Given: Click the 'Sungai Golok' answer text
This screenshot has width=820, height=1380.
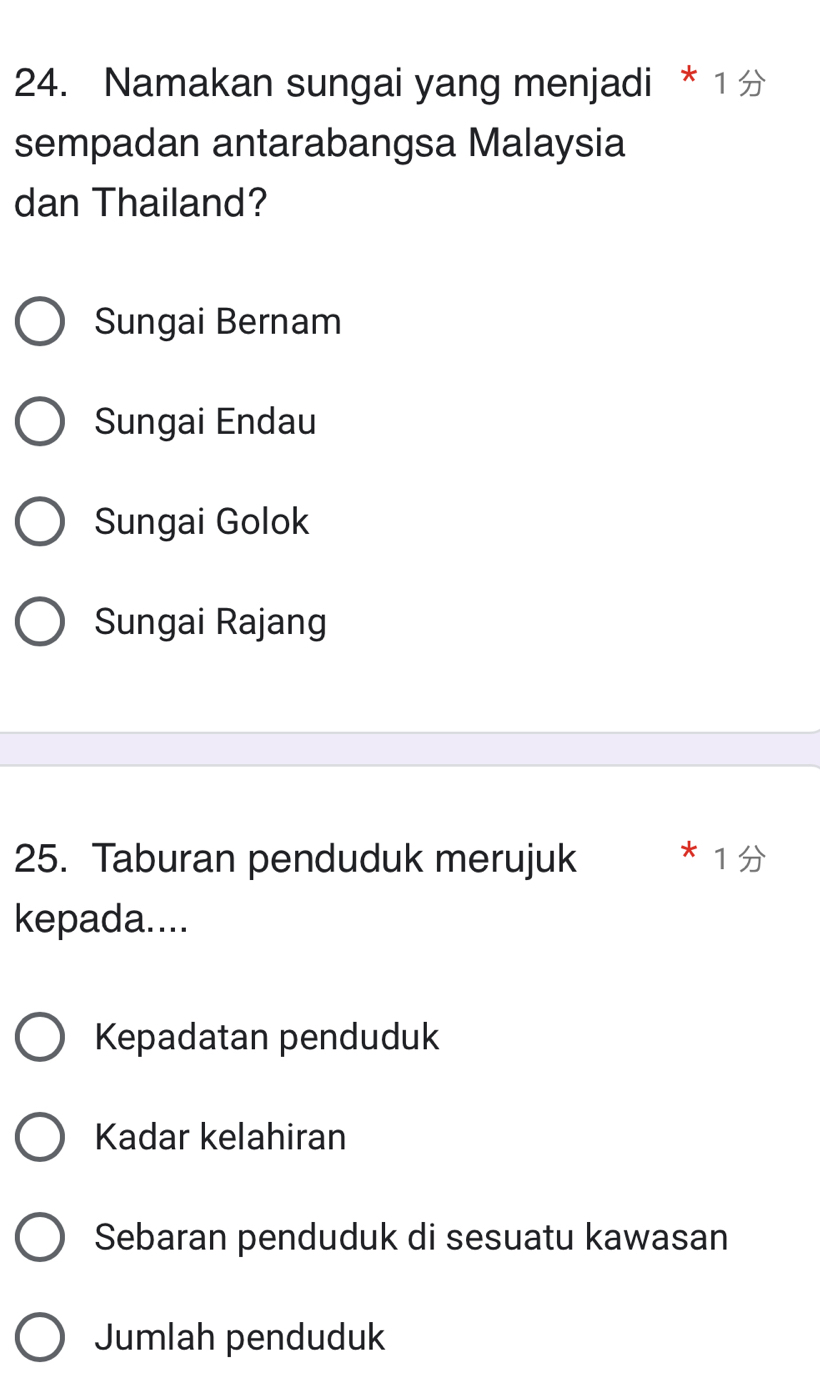Looking at the screenshot, I should (x=202, y=522).
